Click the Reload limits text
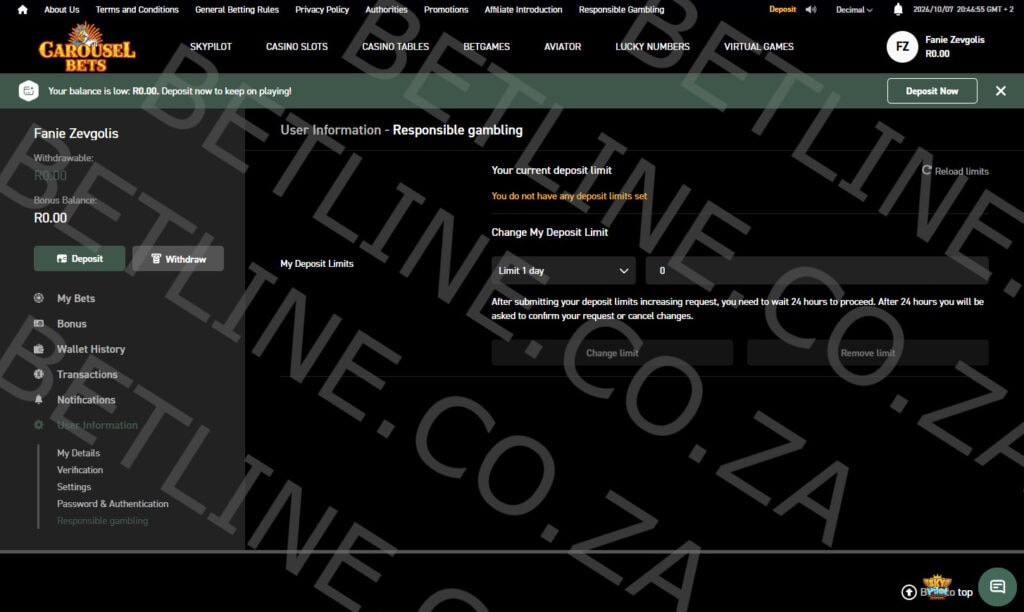1024x612 pixels. coord(961,171)
